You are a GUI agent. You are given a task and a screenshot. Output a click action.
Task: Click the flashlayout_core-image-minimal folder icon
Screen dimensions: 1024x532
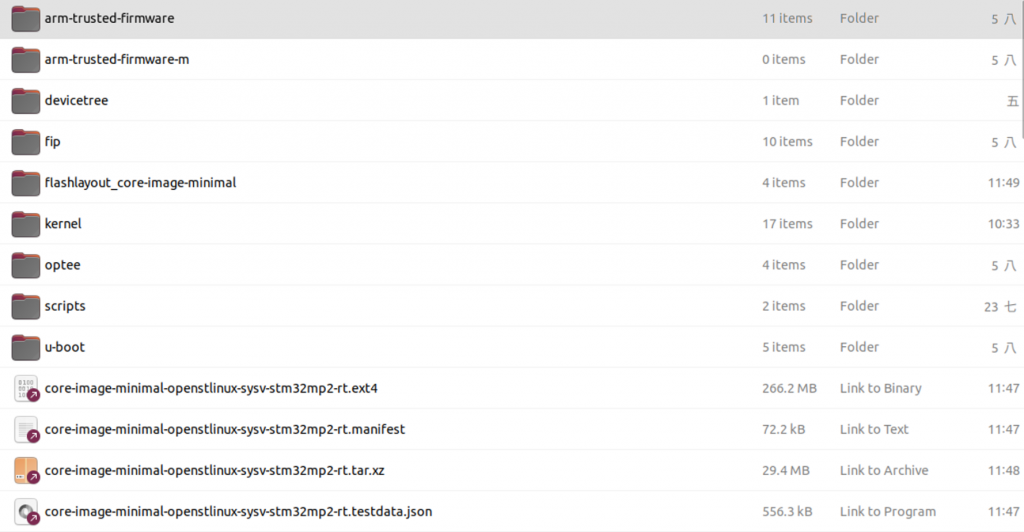pyautogui.click(x=25, y=183)
